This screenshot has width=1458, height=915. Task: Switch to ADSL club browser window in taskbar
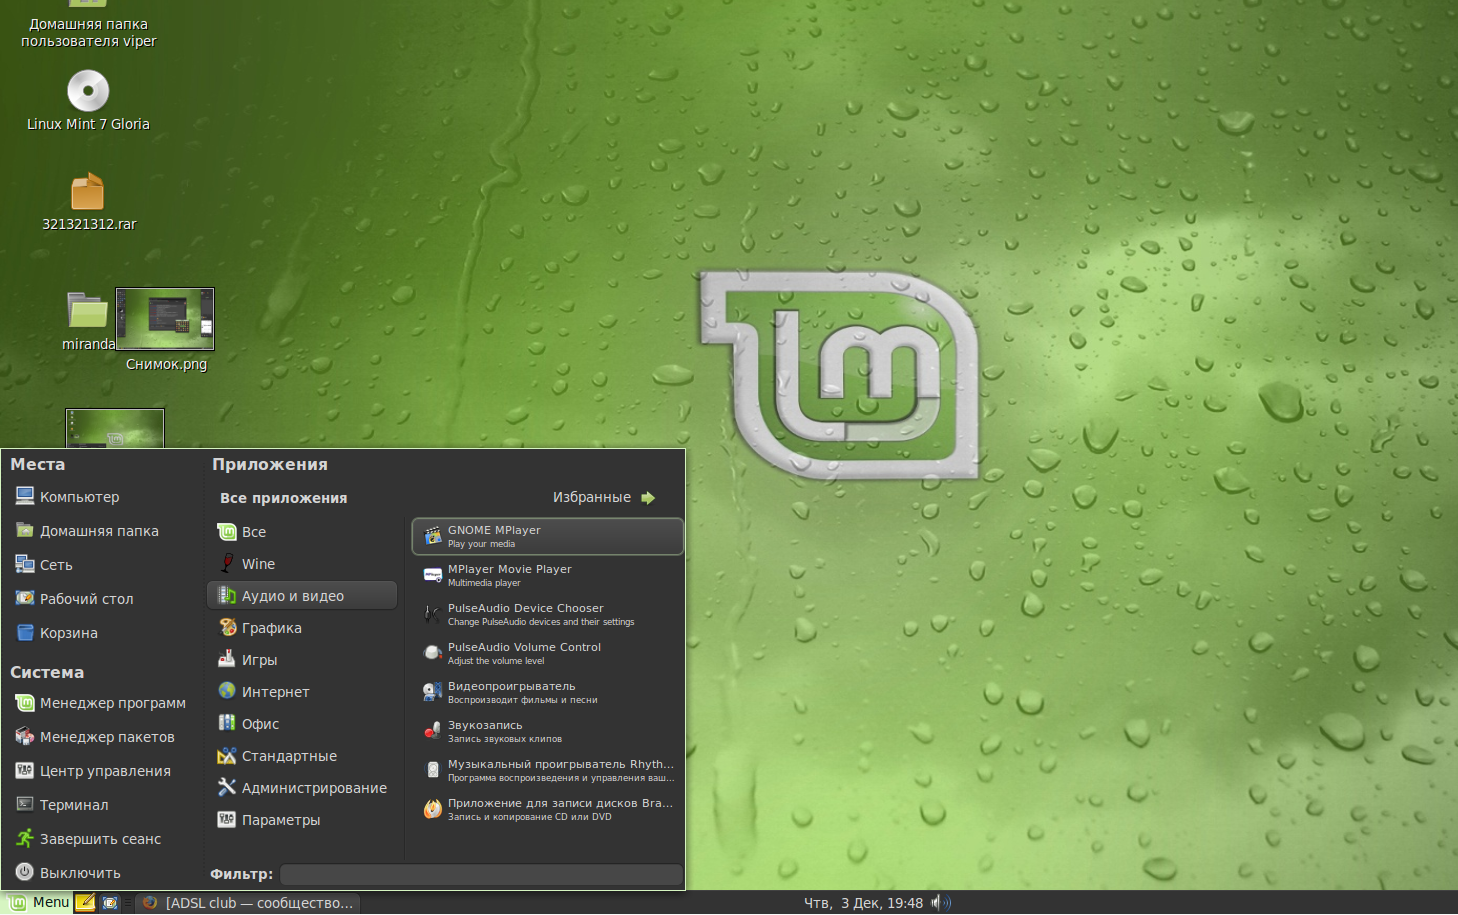click(248, 903)
